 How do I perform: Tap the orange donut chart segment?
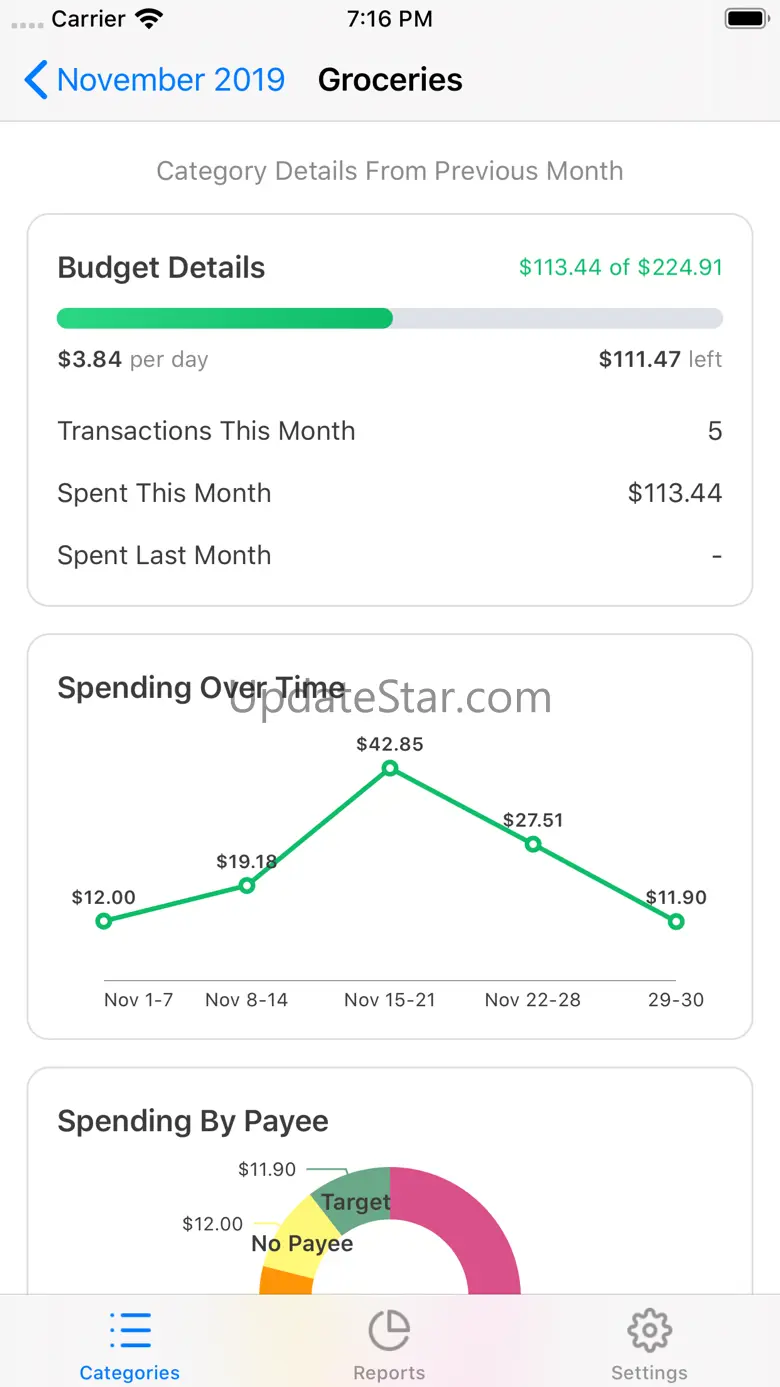273,1281
